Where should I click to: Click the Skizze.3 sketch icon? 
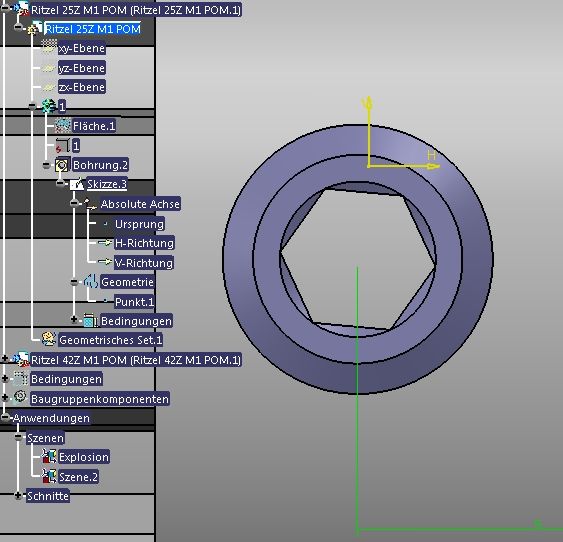tap(77, 184)
